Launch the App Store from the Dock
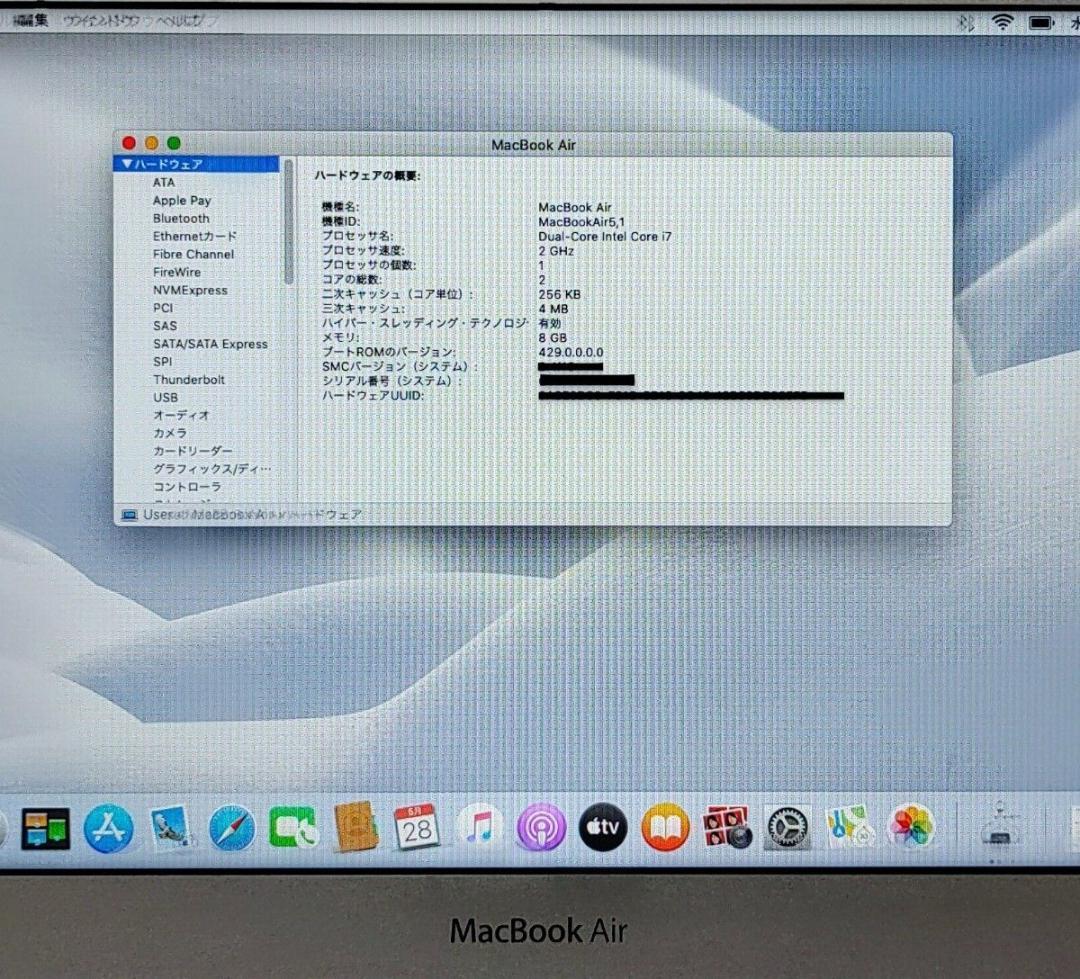 [x=110, y=827]
